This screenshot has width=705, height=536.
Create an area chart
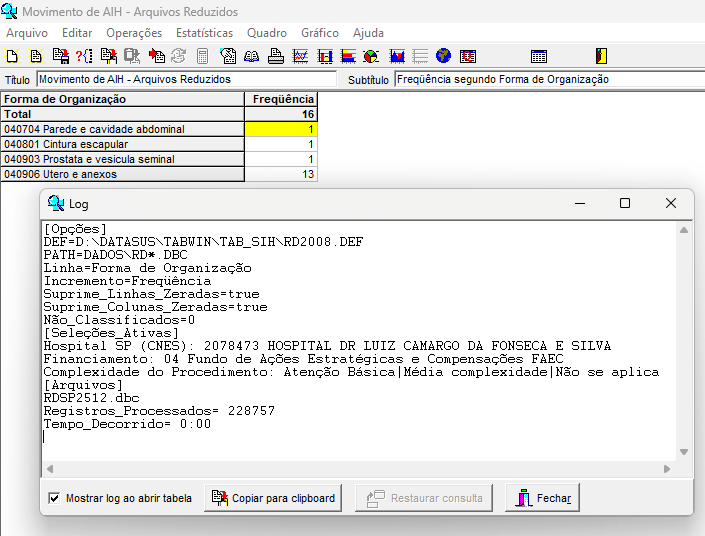397,56
